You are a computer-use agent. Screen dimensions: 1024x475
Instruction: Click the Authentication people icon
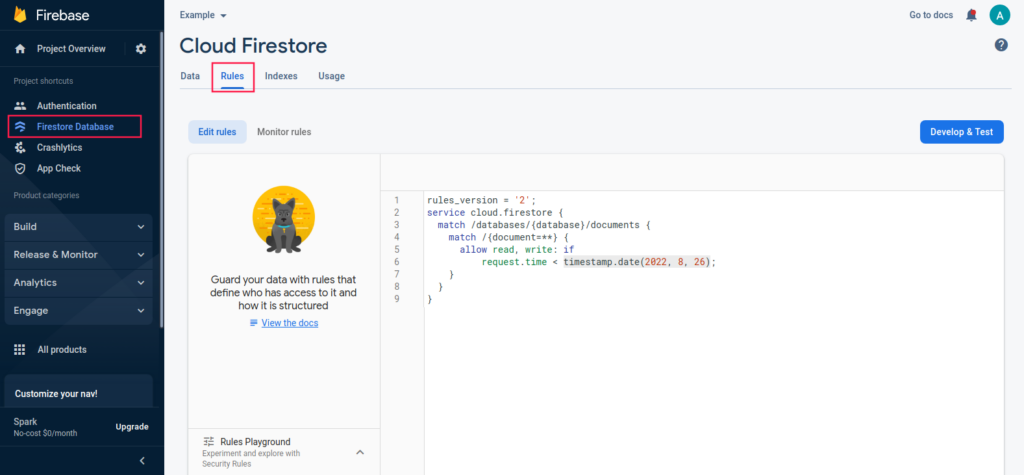20,106
